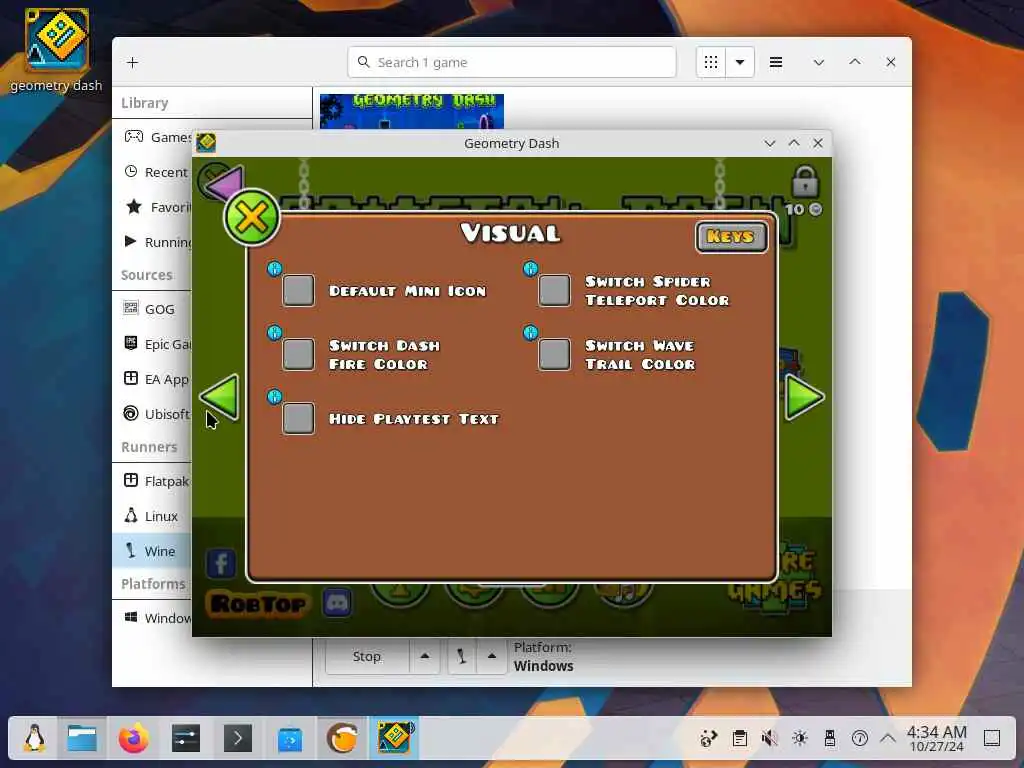This screenshot has width=1024, height=768.
Task: Open info for Hide Playtest Text
Action: [x=274, y=396]
